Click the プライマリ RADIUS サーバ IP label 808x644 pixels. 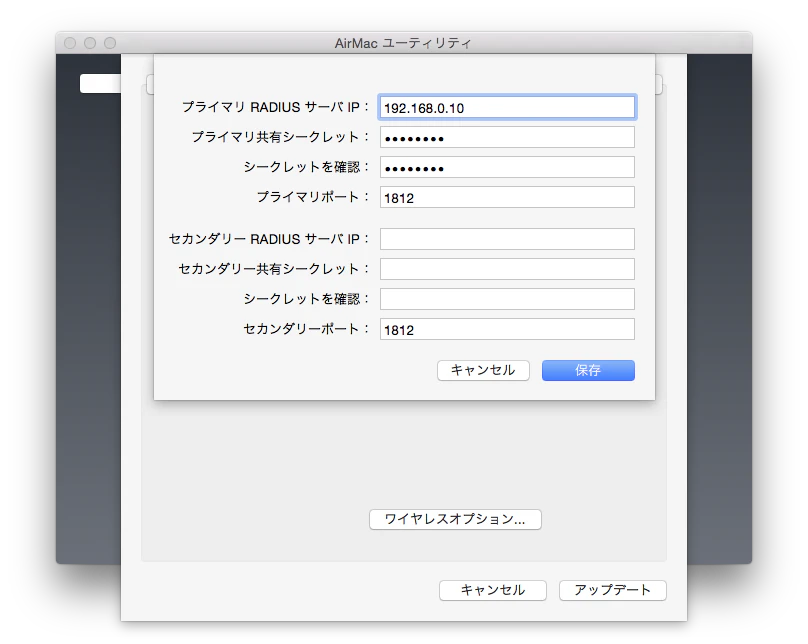point(276,107)
